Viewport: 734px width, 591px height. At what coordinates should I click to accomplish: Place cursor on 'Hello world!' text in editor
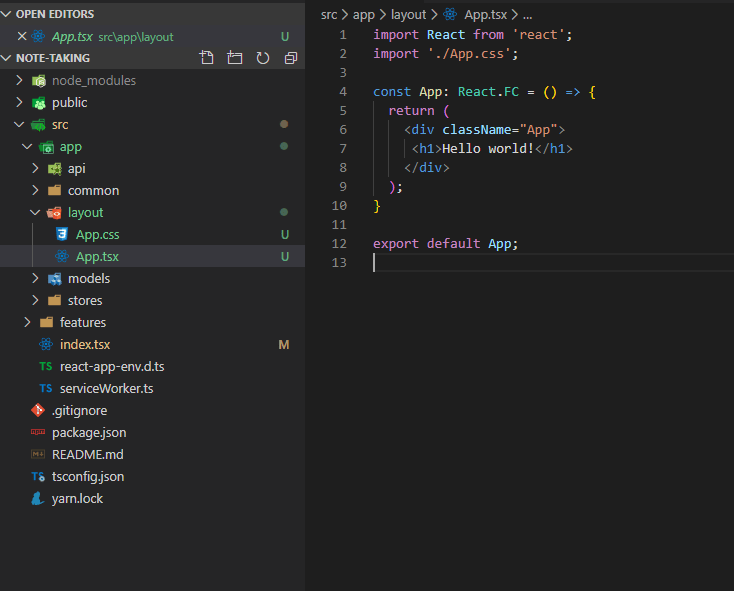pyautogui.click(x=488, y=149)
